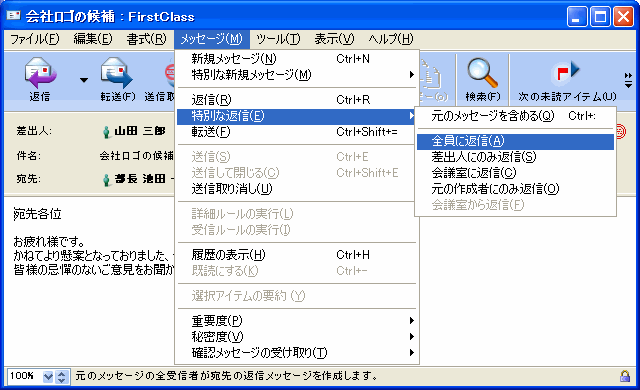Choose 差出人にのみ返信 menu entry
This screenshot has width=640, height=390.
516,157
